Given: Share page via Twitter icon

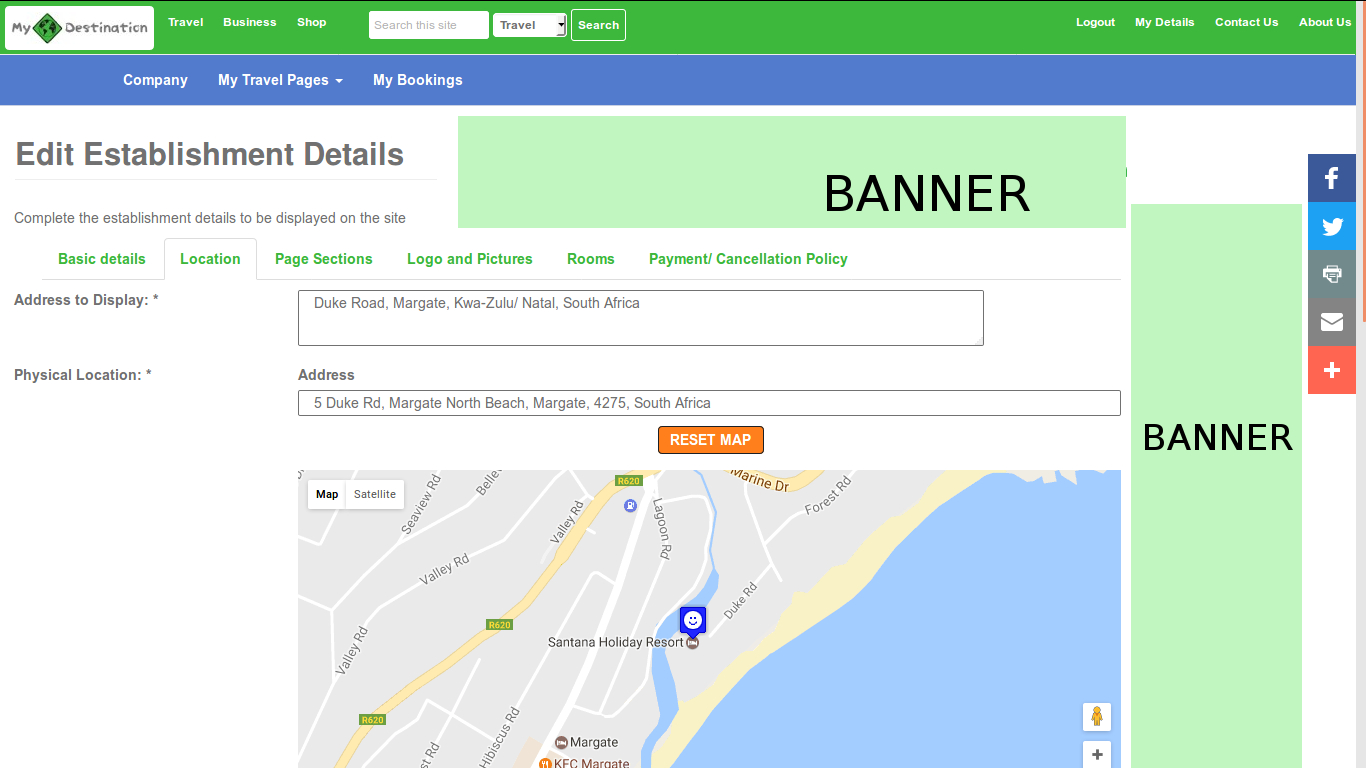Looking at the screenshot, I should (x=1331, y=227).
